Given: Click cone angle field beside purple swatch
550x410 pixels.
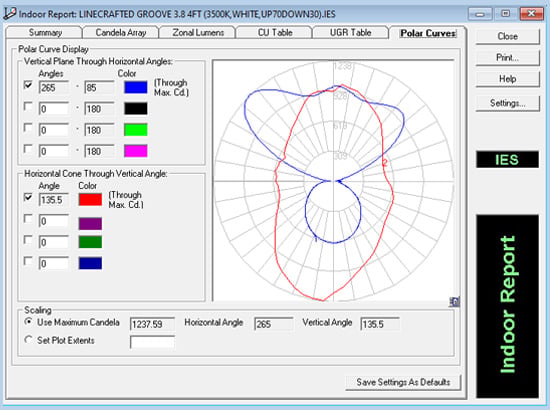Looking at the screenshot, I should click(x=54, y=221).
